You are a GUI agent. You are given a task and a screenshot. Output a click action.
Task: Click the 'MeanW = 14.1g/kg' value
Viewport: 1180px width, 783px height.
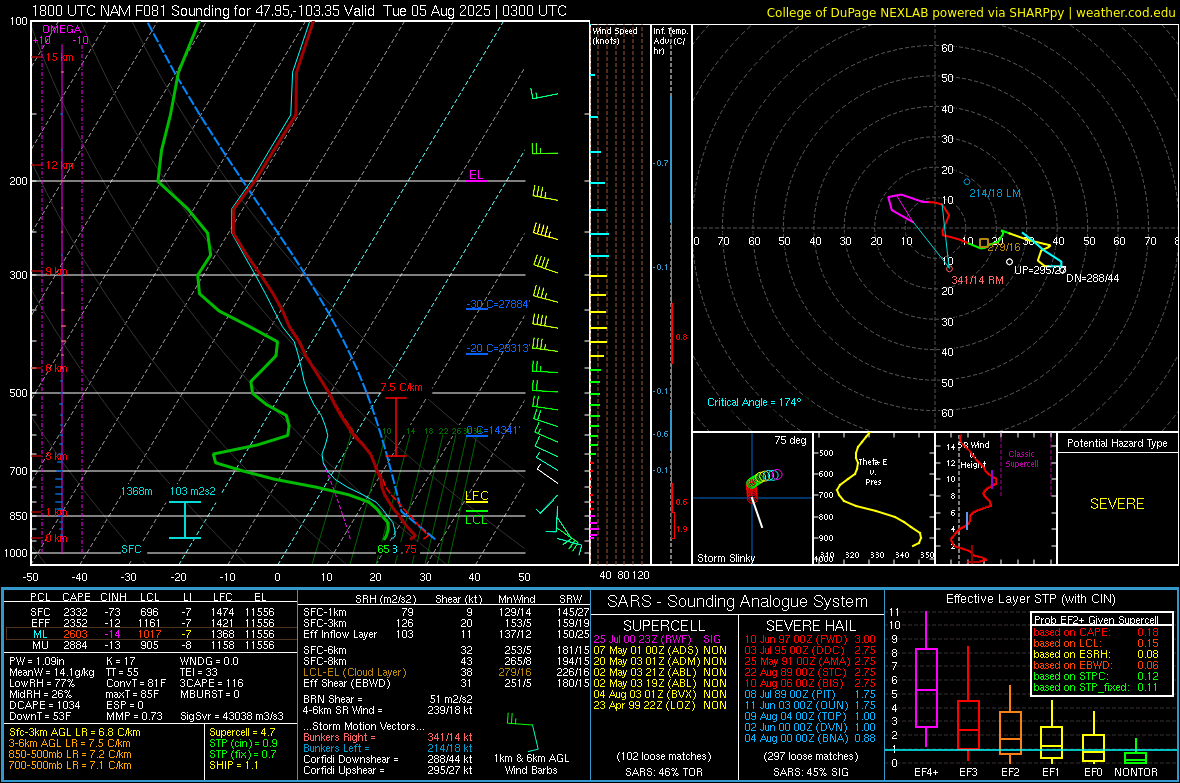52,672
